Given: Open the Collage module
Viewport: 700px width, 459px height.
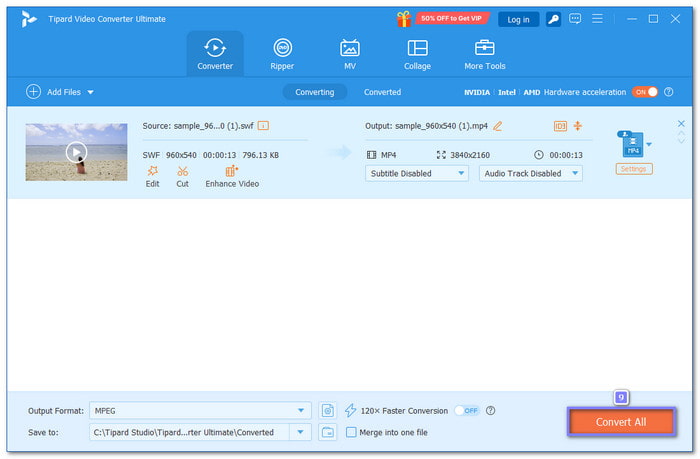Looking at the screenshot, I should pos(417,54).
